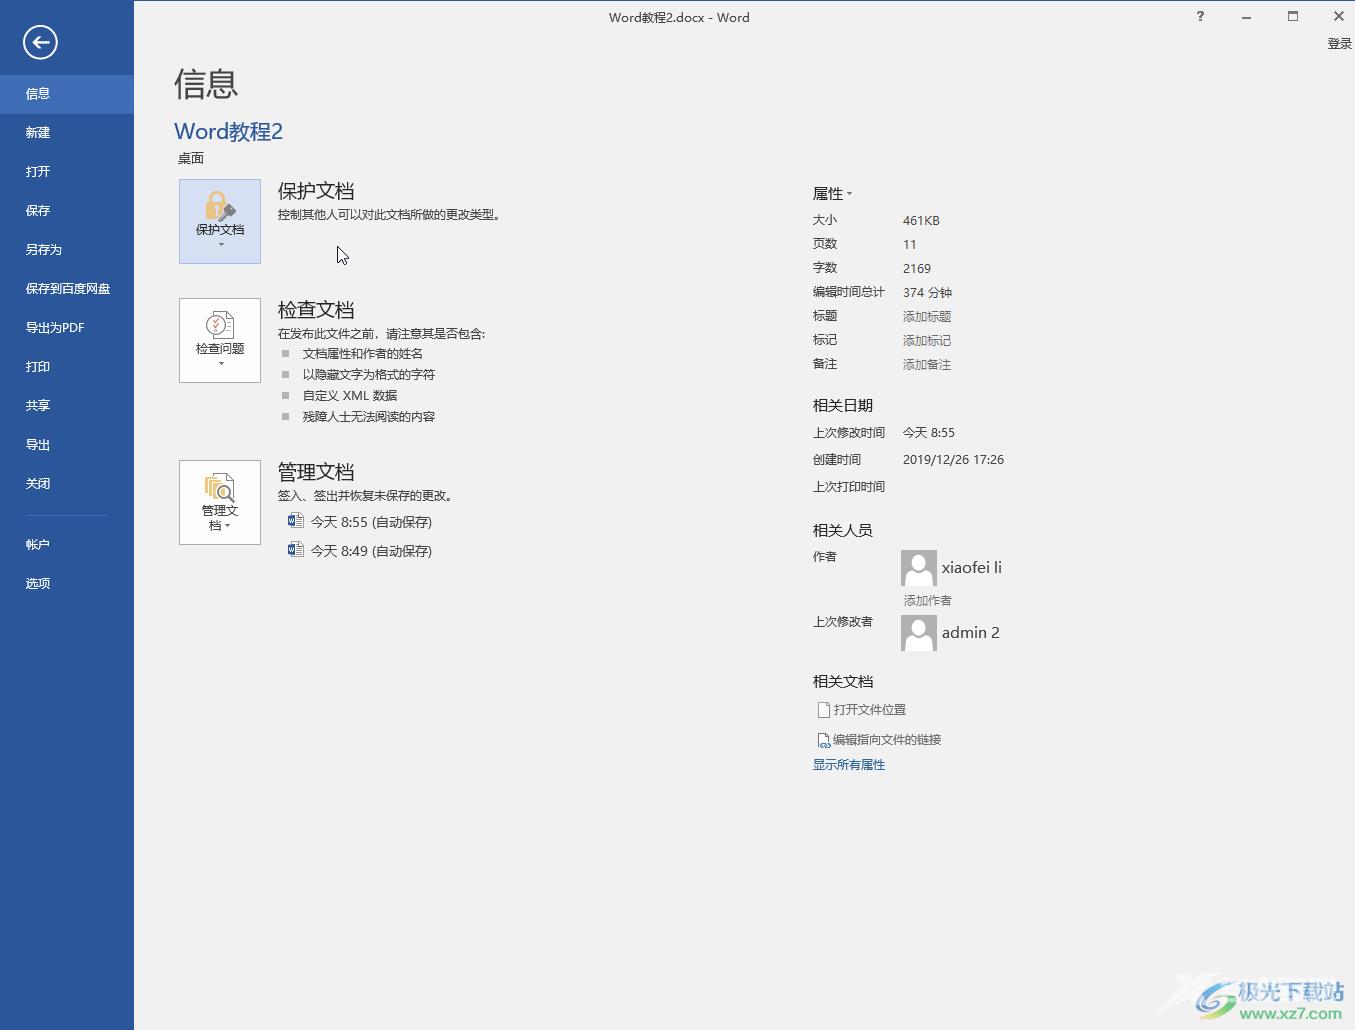Click 登录 sign-in link

click(x=1339, y=44)
